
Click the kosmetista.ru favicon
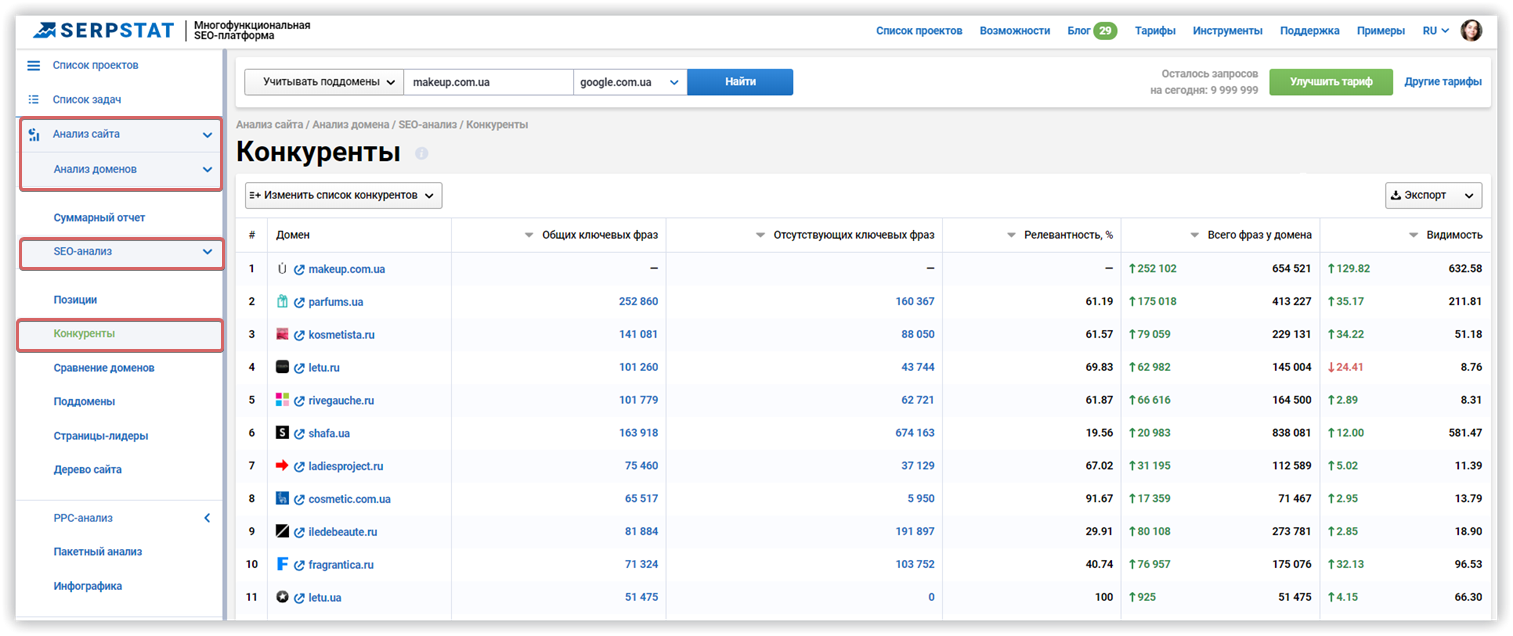click(282, 334)
